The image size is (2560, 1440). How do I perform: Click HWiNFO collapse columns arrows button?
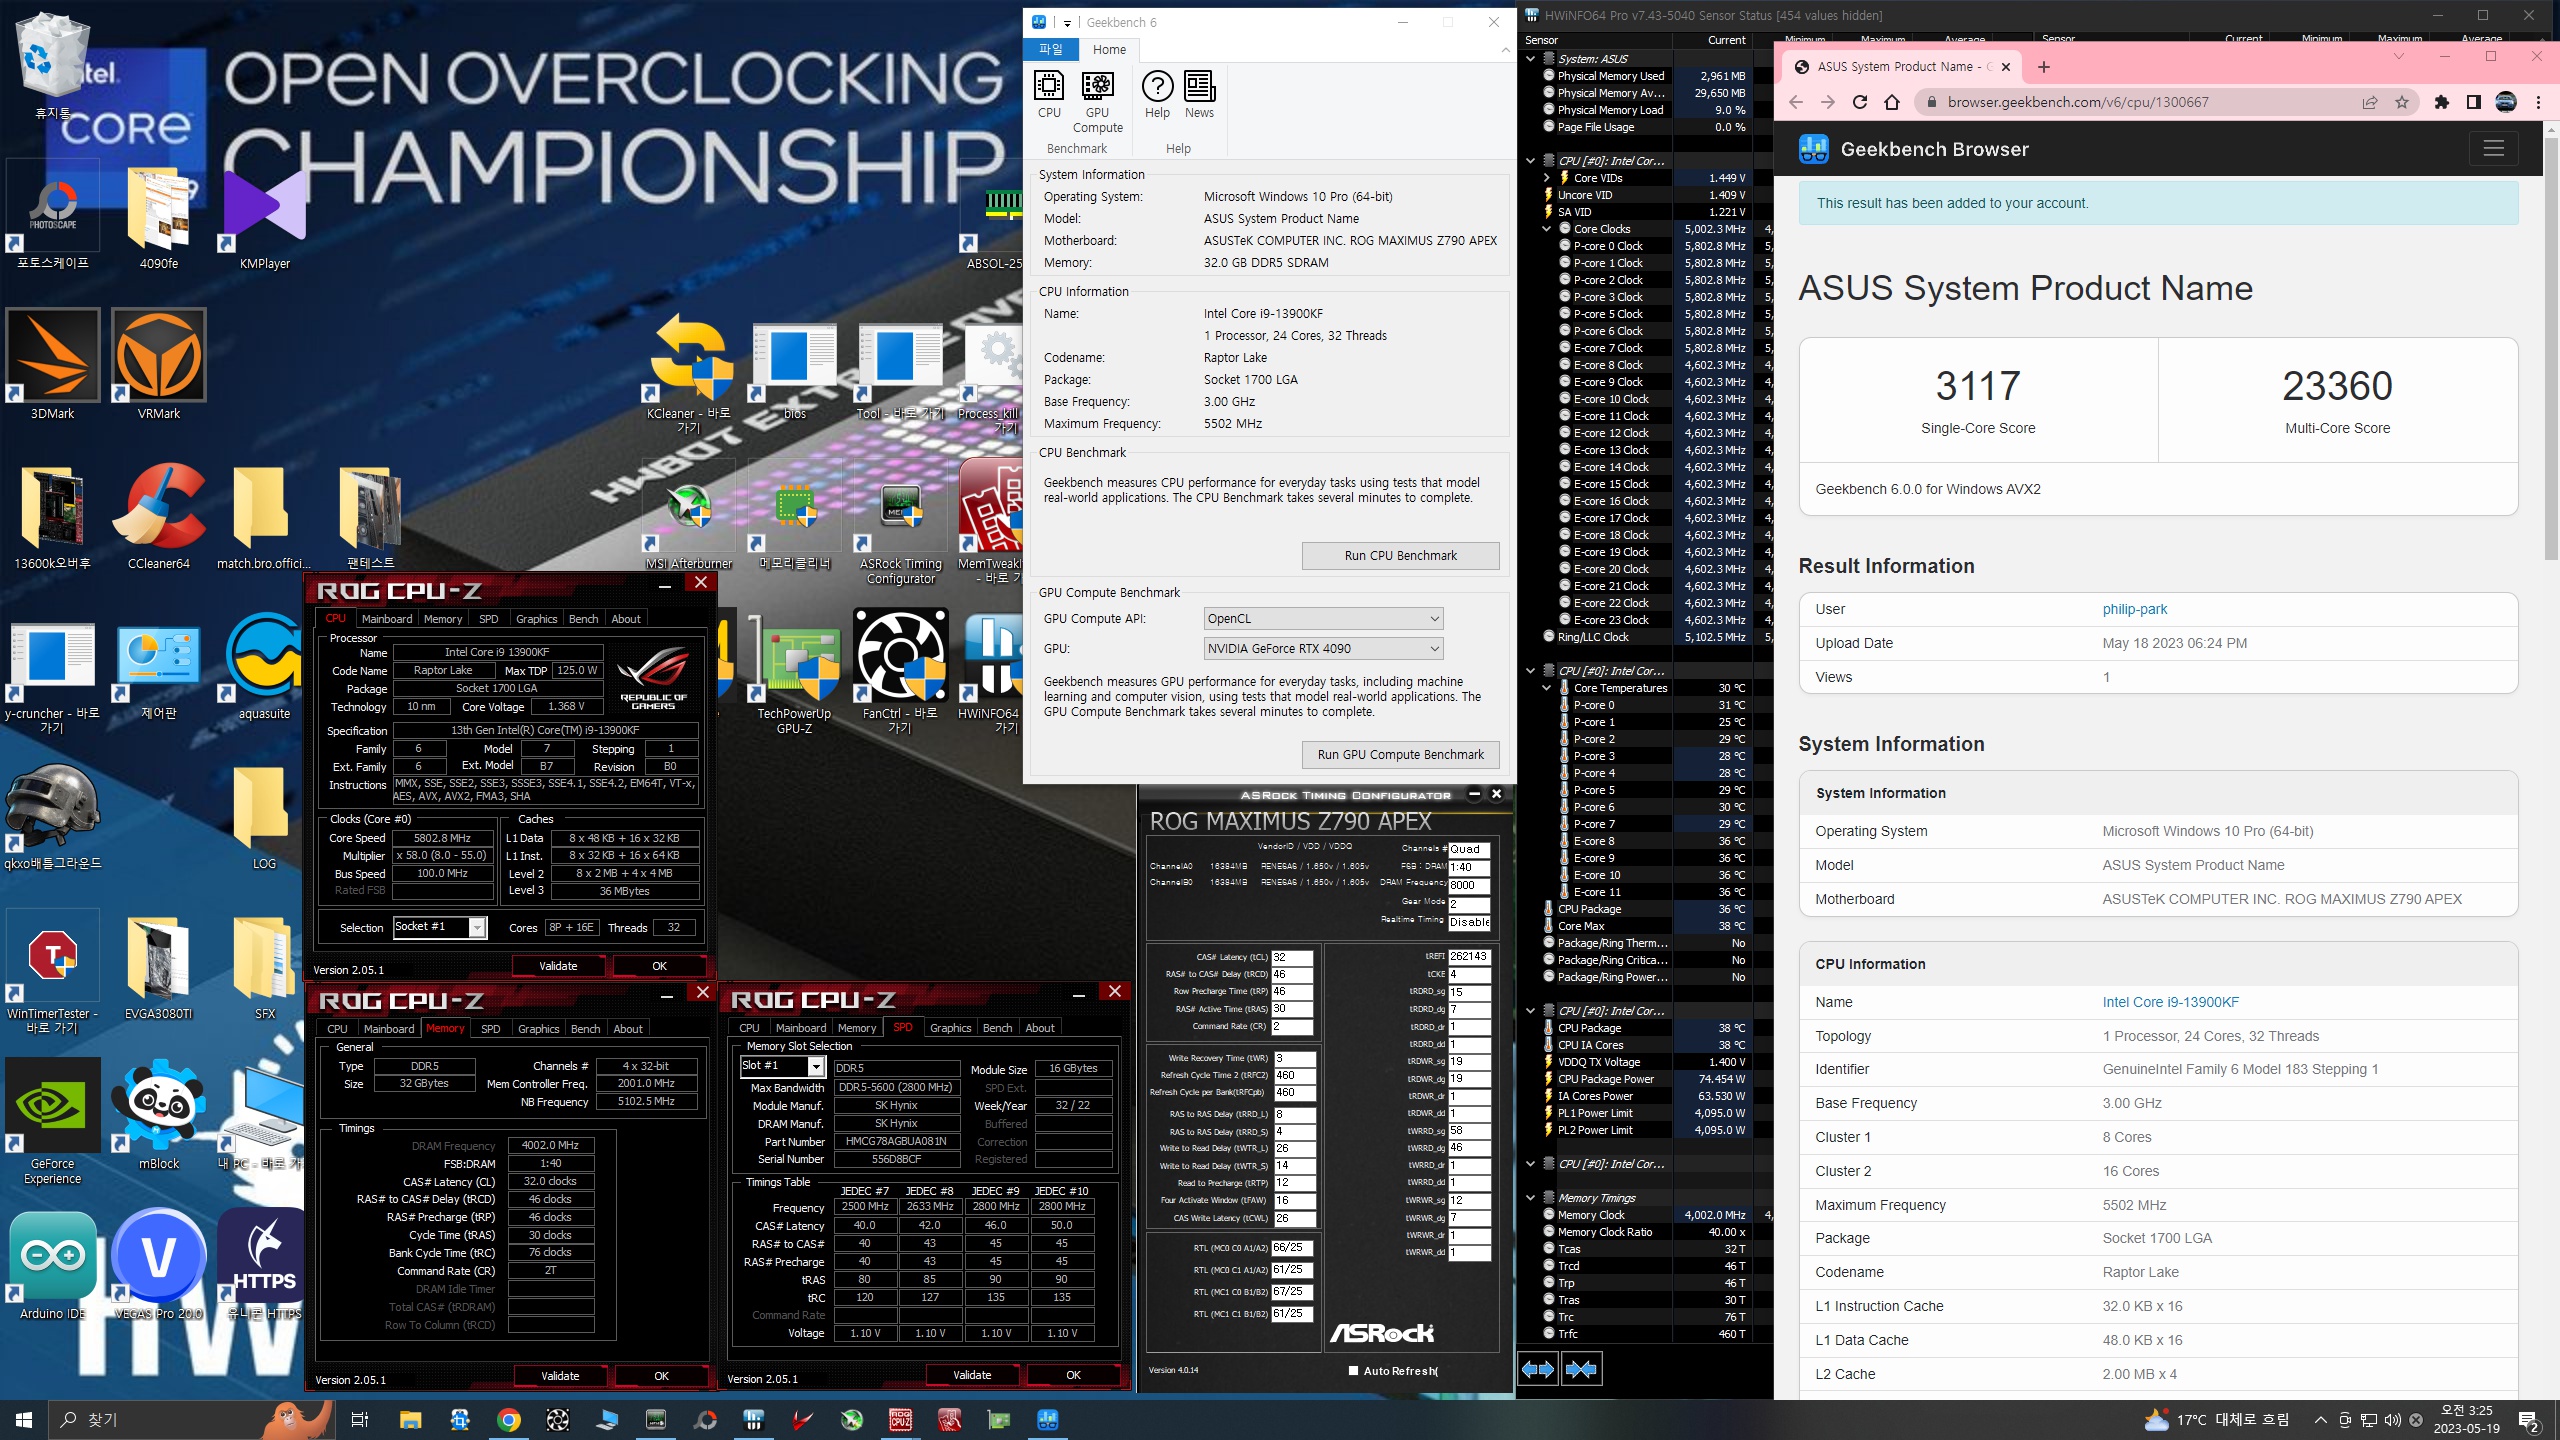(1582, 1369)
